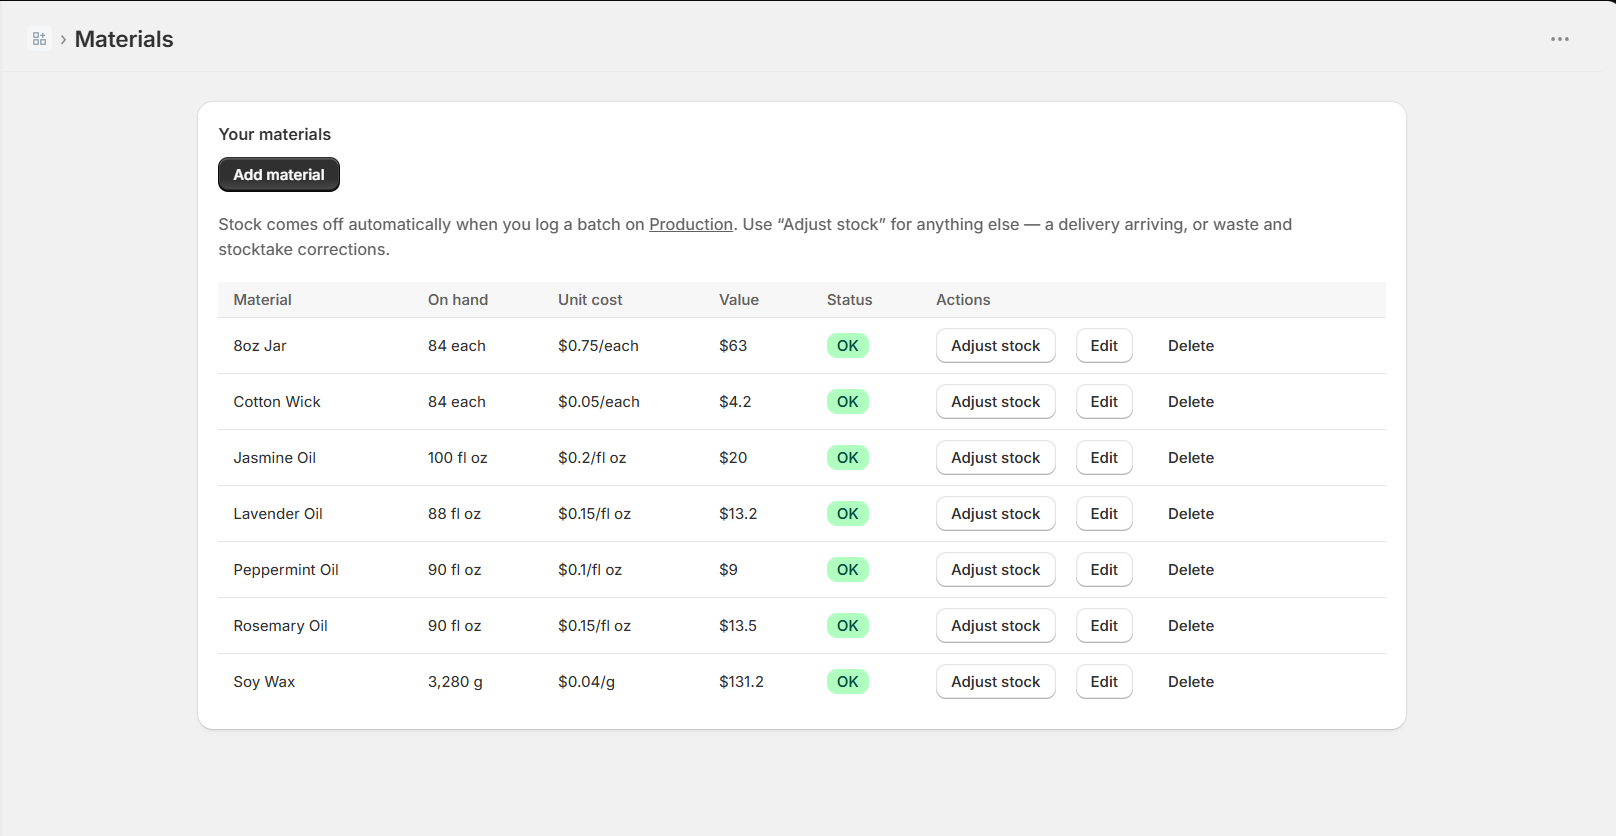The width and height of the screenshot is (1616, 836).
Task: Click the Unit cost column header
Action: coord(590,300)
